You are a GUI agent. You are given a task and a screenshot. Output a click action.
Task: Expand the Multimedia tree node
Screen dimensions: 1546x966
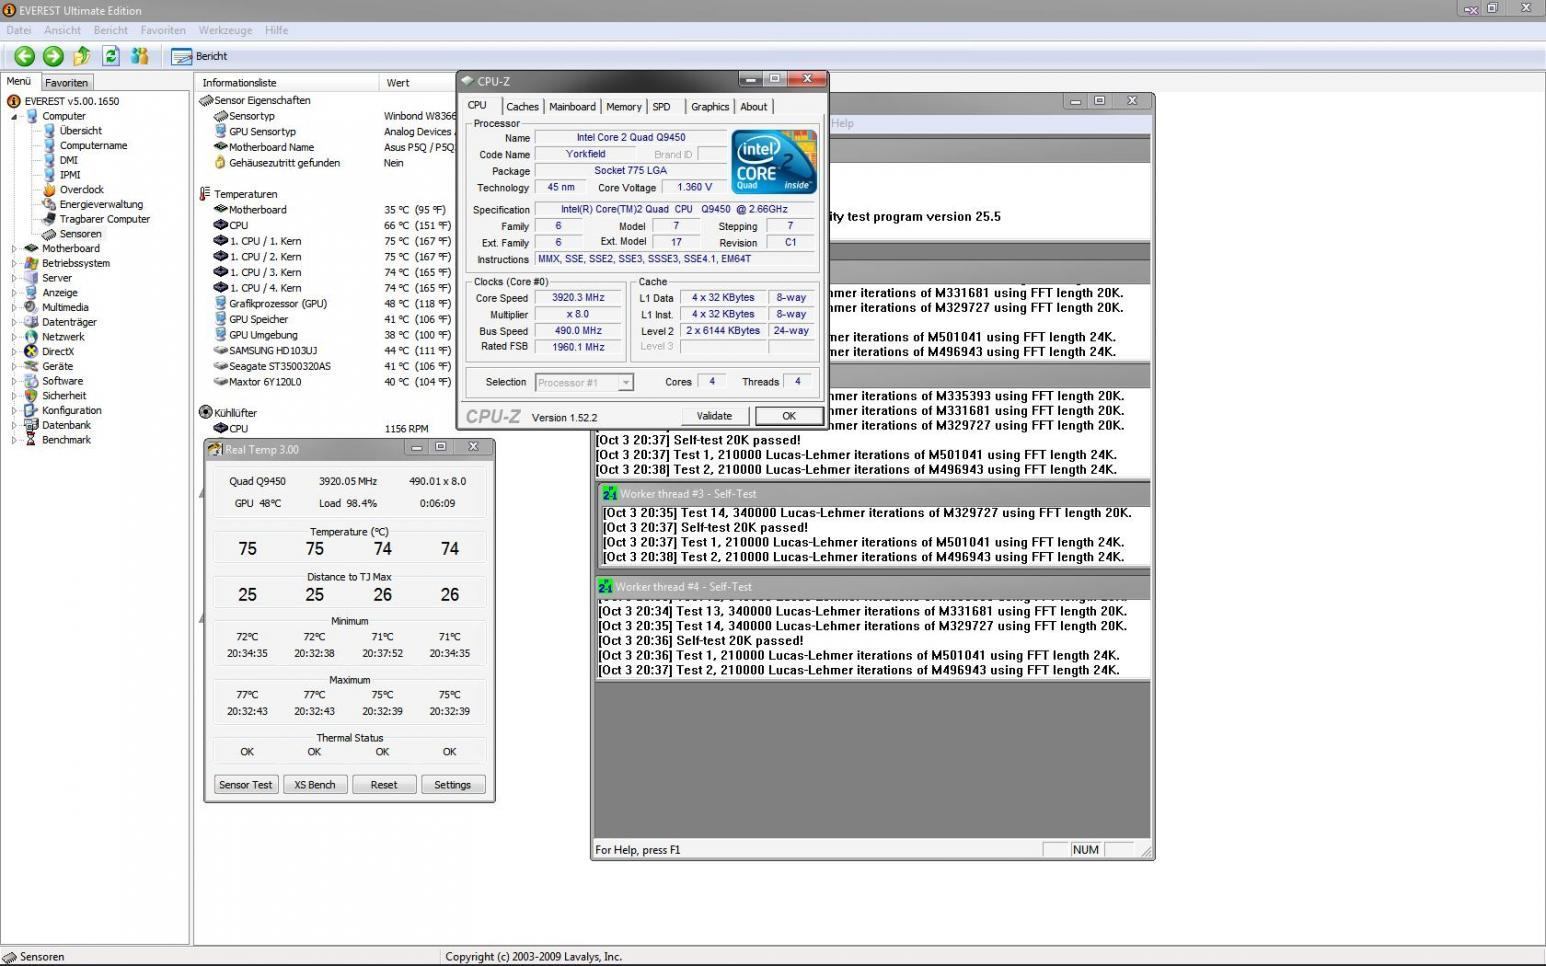point(15,307)
